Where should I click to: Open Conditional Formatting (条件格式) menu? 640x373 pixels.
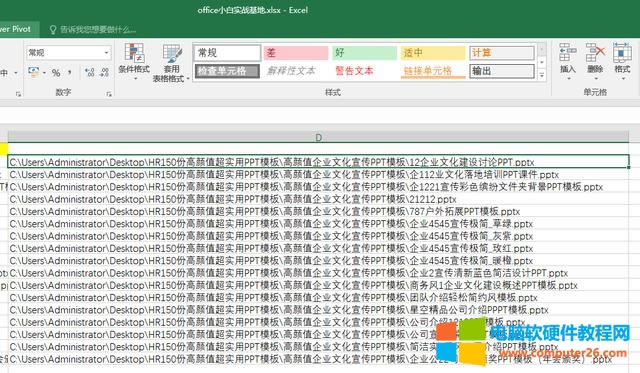(x=134, y=60)
